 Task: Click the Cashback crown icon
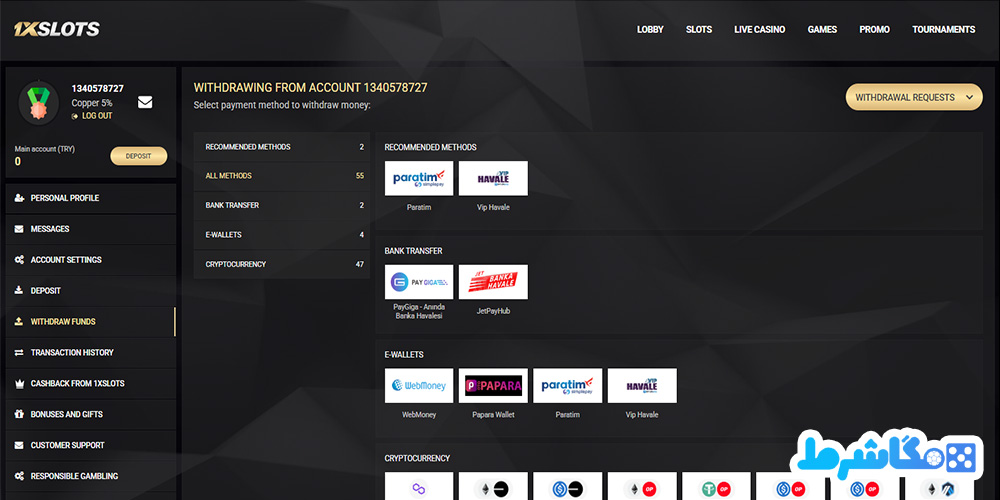19,383
